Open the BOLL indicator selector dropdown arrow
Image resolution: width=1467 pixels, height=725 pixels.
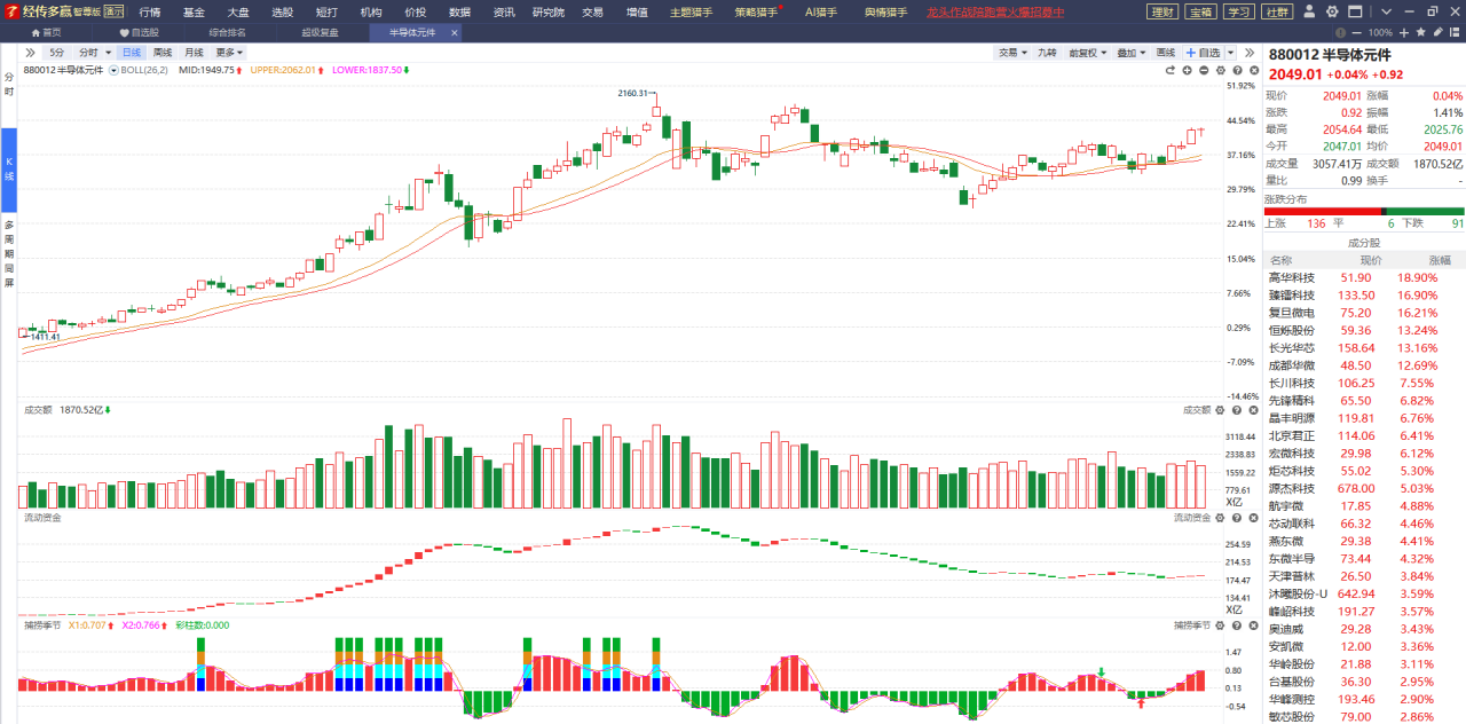tap(113, 70)
